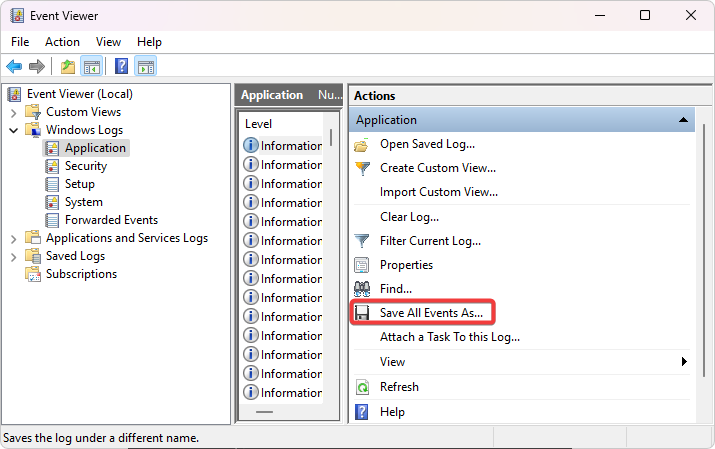Select the Security log in the tree
Viewport: 715px width, 449px height.
(86, 166)
